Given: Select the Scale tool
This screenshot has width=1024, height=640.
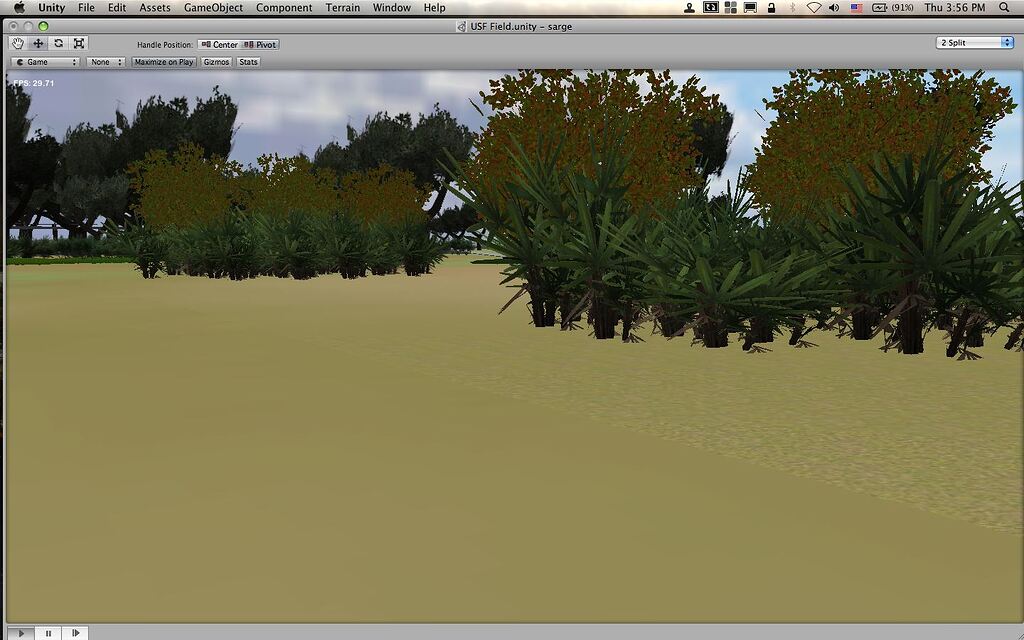Looking at the screenshot, I should pos(79,43).
